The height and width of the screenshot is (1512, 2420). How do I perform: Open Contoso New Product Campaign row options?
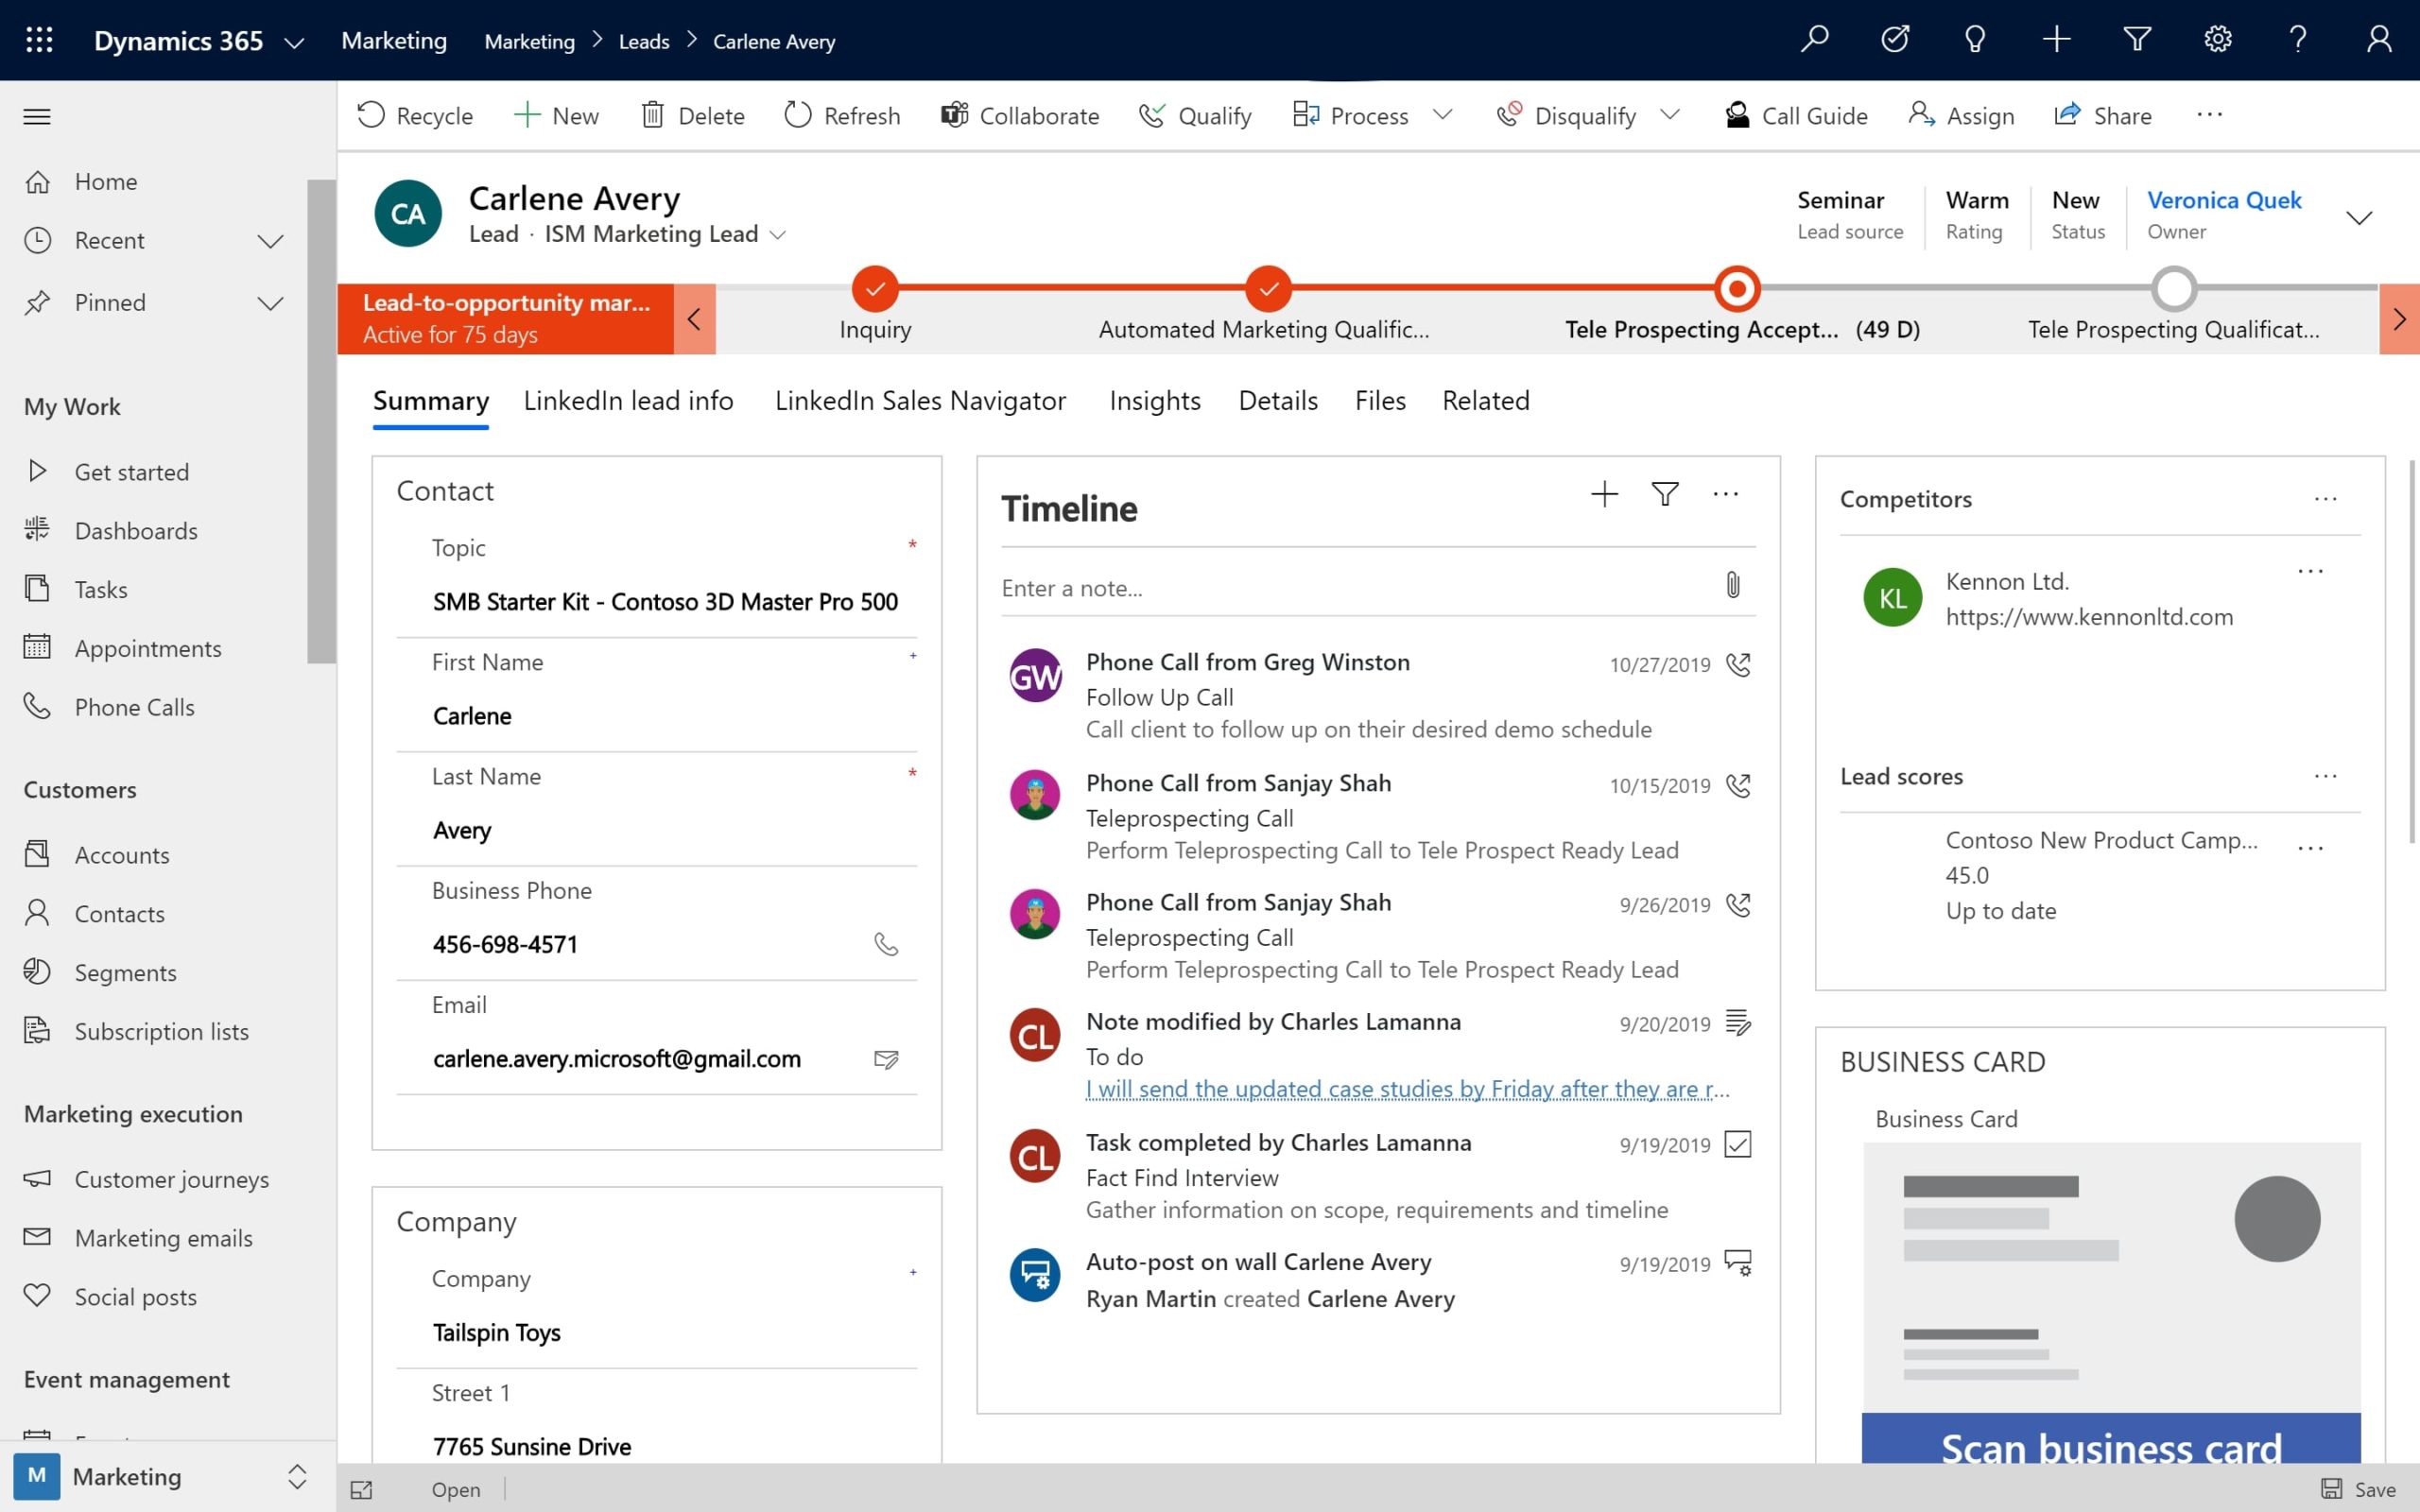pos(2311,848)
